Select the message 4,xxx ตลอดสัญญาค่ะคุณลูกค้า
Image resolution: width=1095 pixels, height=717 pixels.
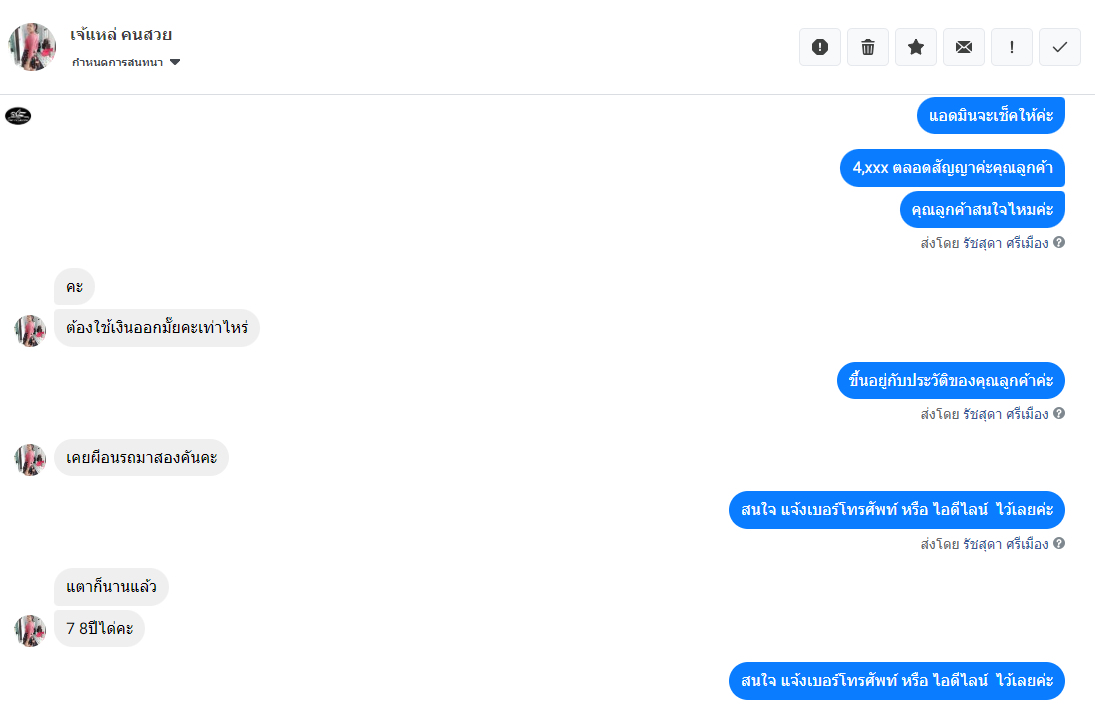(953, 168)
